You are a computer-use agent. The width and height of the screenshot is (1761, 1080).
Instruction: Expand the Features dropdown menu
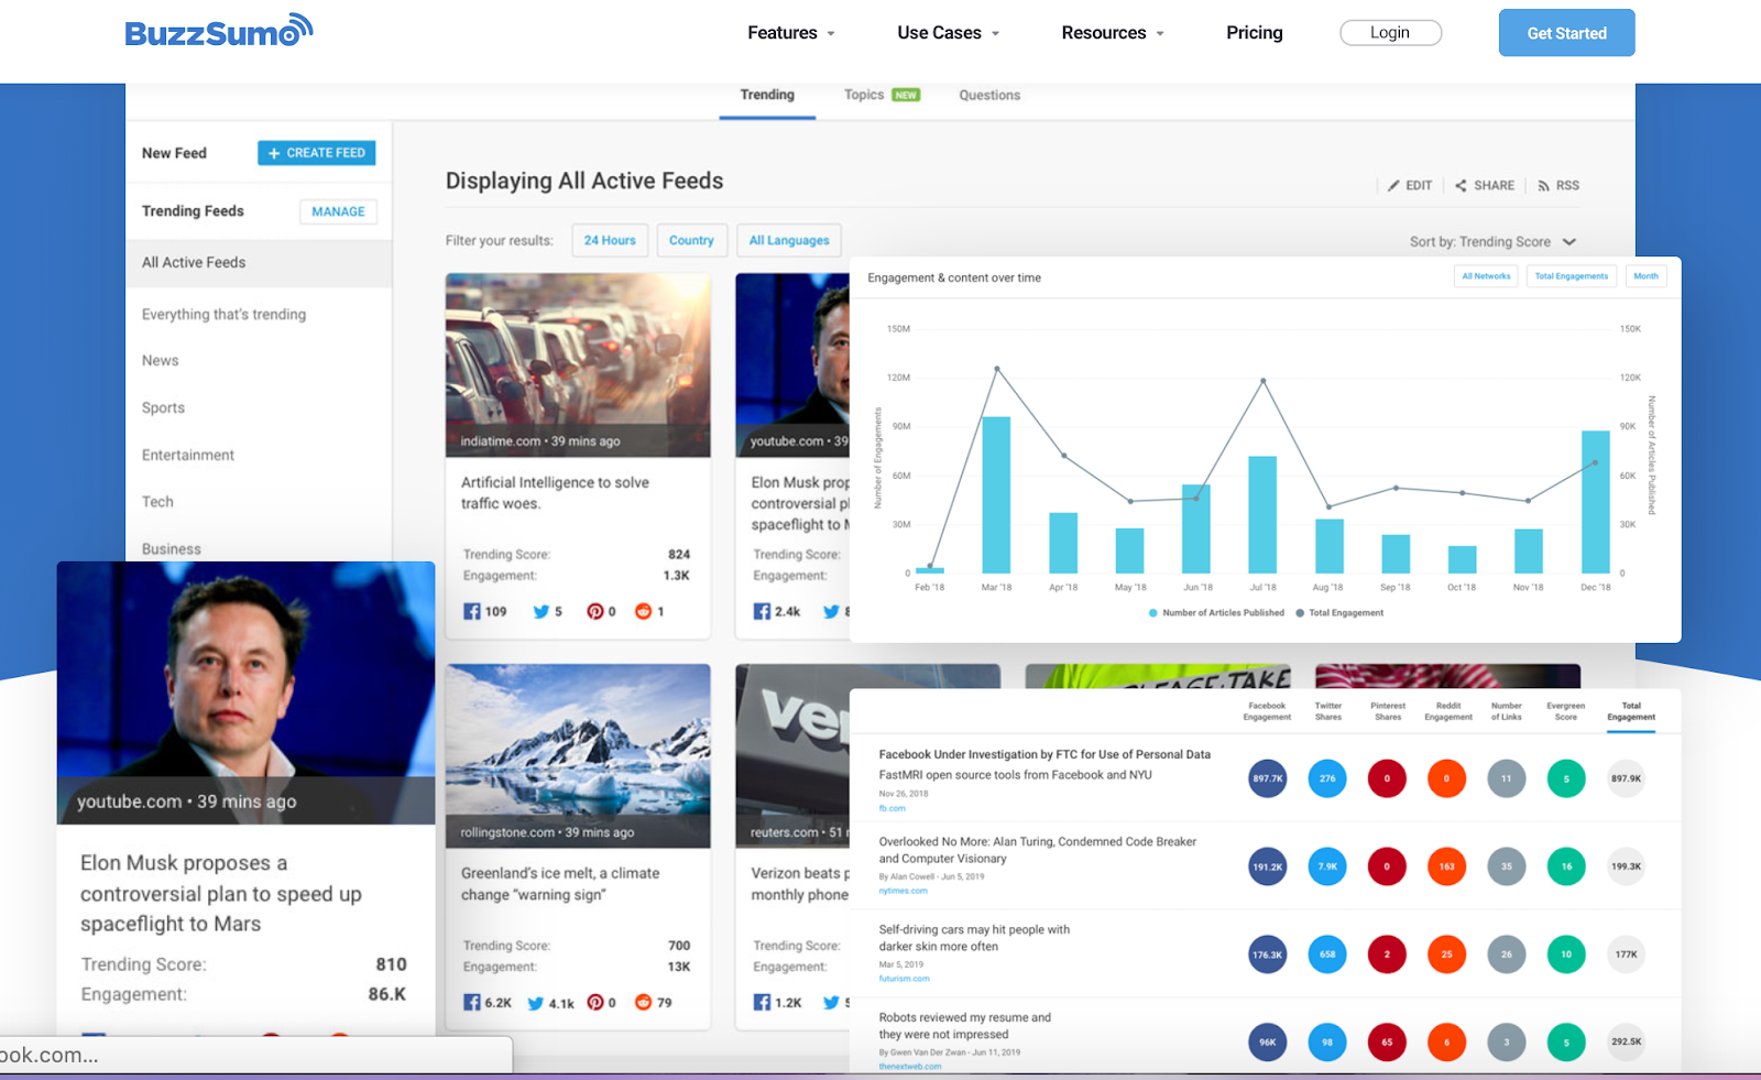pos(790,33)
